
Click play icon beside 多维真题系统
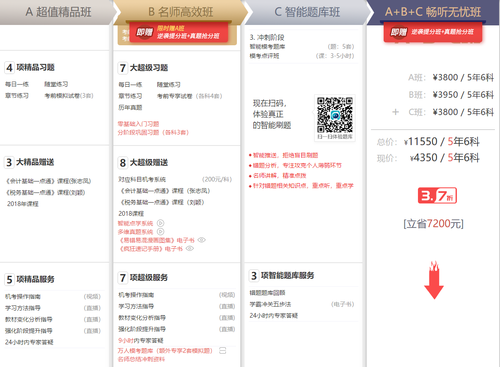tap(160, 231)
